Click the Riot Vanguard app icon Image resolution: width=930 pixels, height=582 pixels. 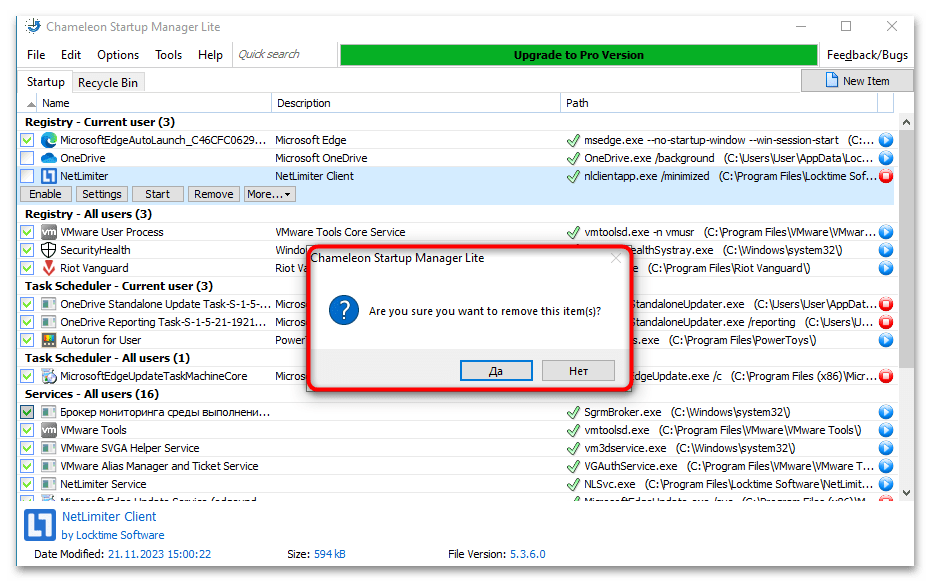48,268
